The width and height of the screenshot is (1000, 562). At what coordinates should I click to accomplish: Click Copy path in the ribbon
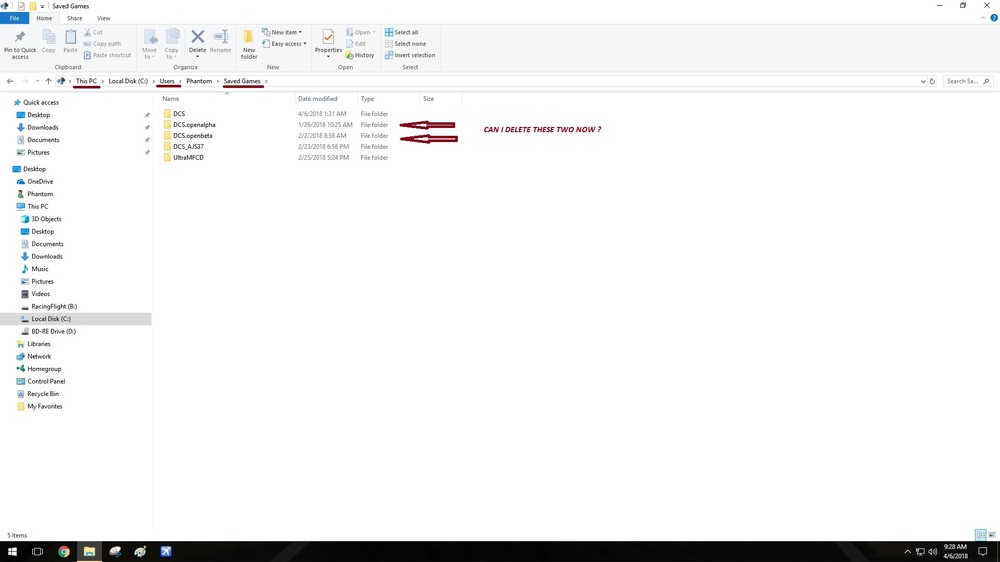click(102, 44)
